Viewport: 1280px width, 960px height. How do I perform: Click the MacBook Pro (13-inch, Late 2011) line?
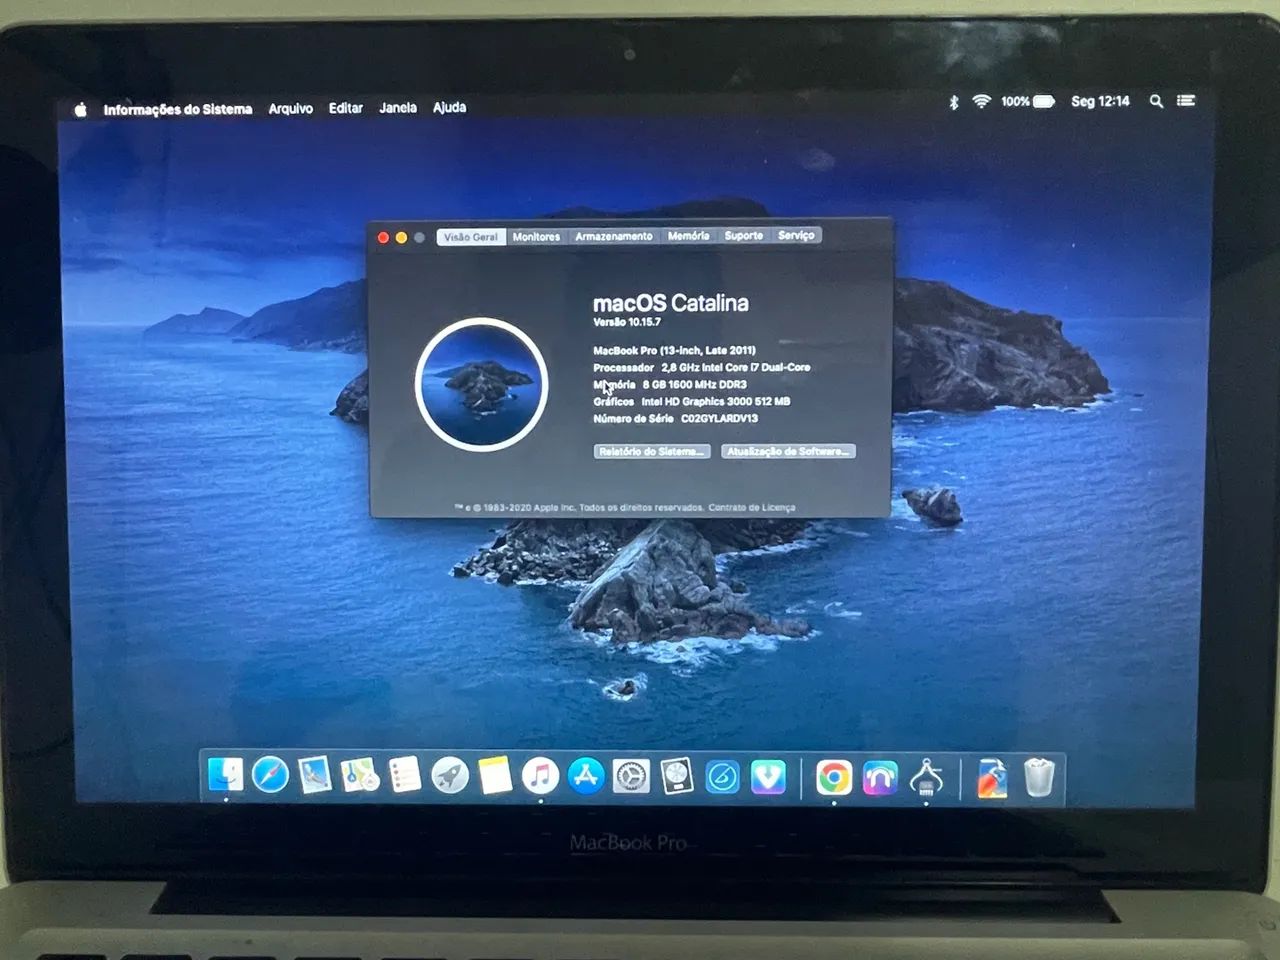[x=674, y=350]
